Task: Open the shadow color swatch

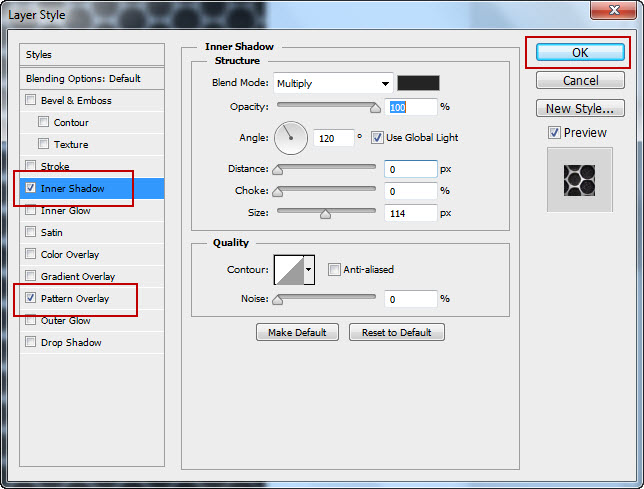Action: (418, 83)
